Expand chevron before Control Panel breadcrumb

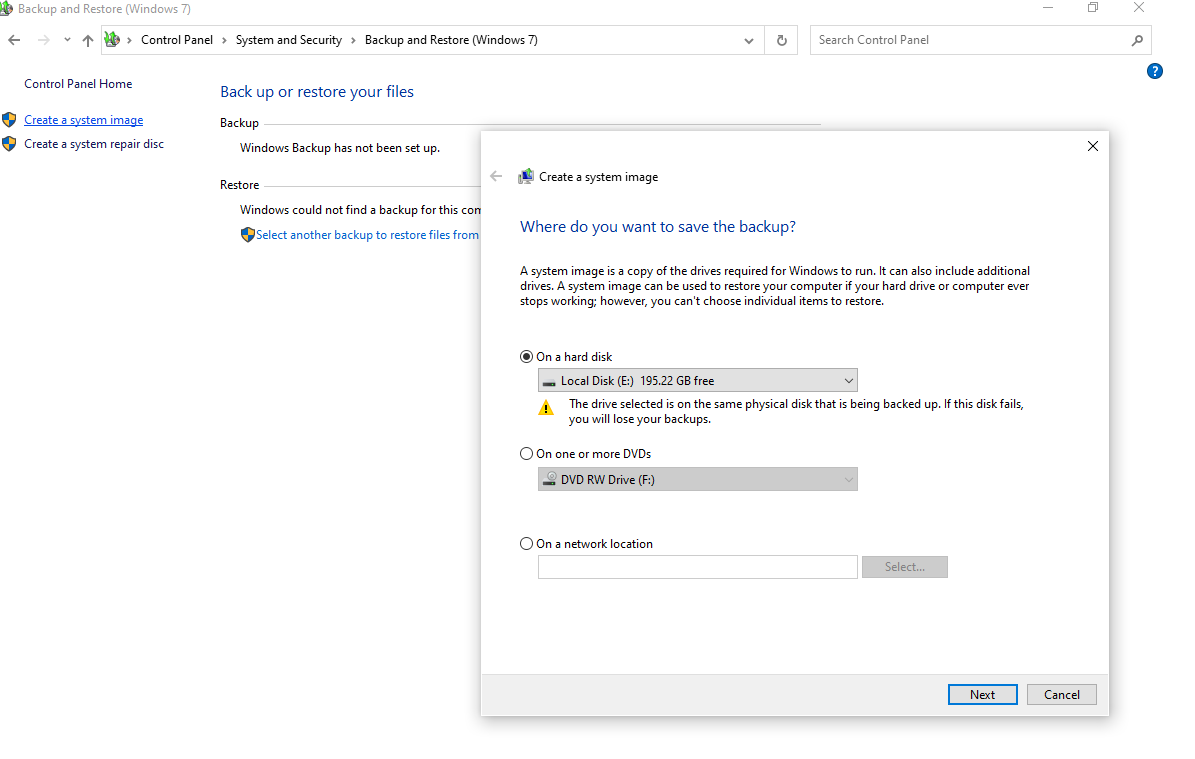click(130, 40)
